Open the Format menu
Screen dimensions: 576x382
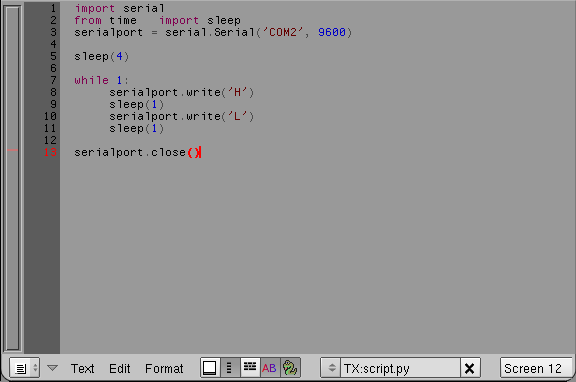pos(164,368)
